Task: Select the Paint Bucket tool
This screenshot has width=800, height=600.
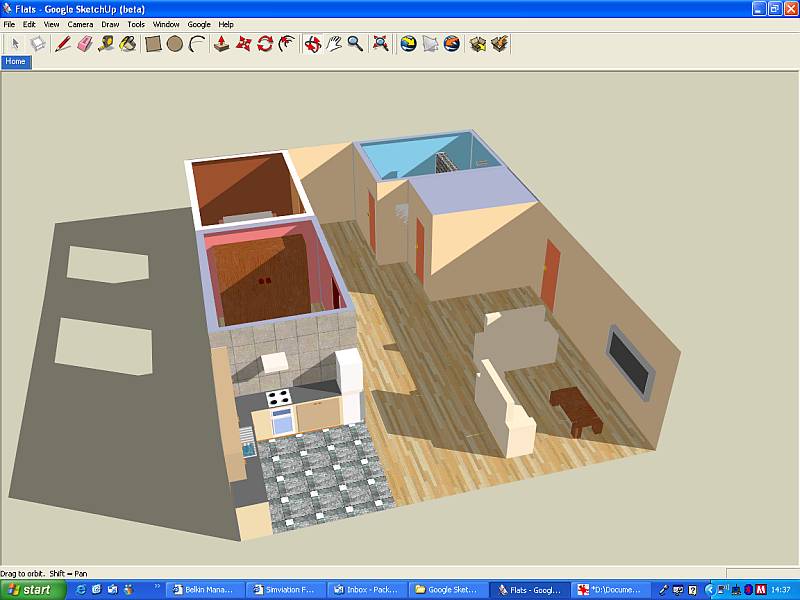Action: pyautogui.click(x=128, y=44)
